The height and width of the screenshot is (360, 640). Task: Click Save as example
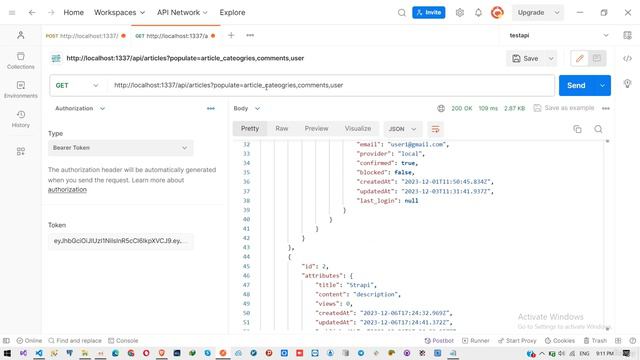pyautogui.click(x=564, y=108)
